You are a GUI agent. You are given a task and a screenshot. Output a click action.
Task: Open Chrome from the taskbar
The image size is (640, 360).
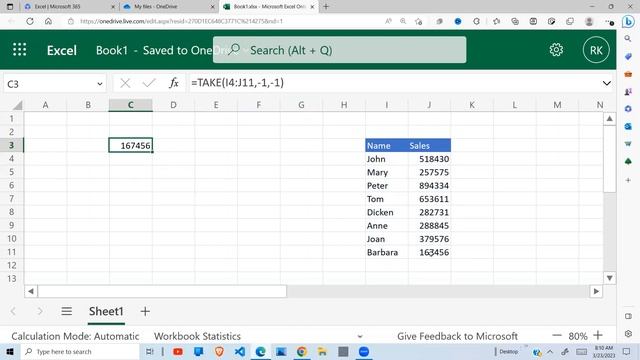[x=302, y=351]
